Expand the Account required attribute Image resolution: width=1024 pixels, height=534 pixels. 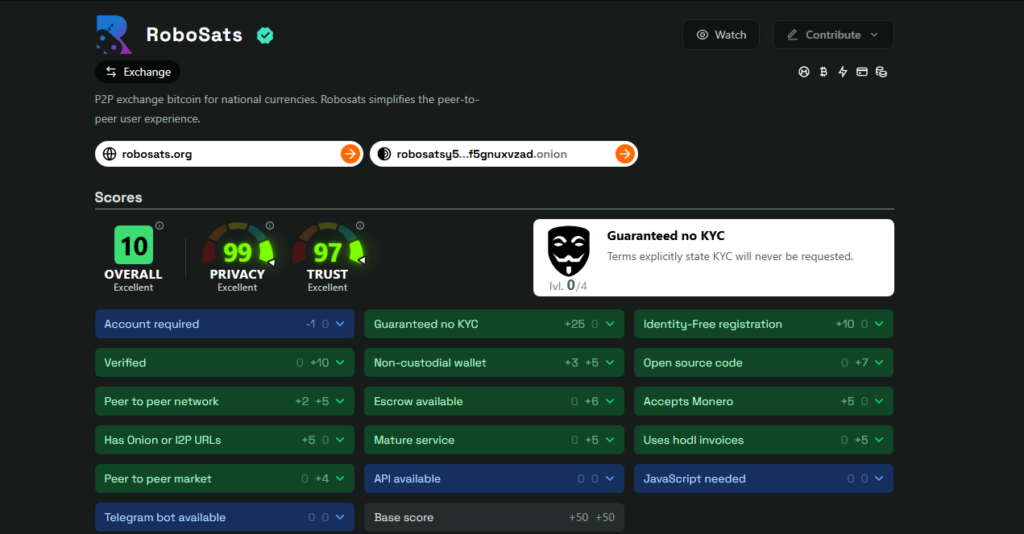coord(340,324)
